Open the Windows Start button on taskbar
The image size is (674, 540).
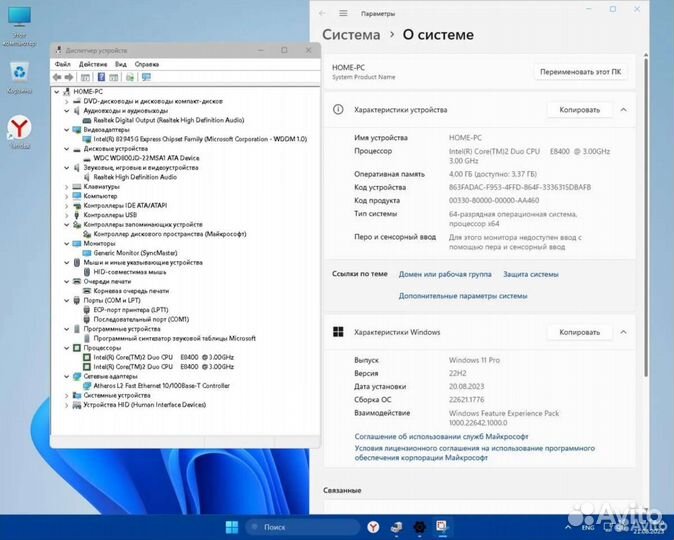coord(232,527)
